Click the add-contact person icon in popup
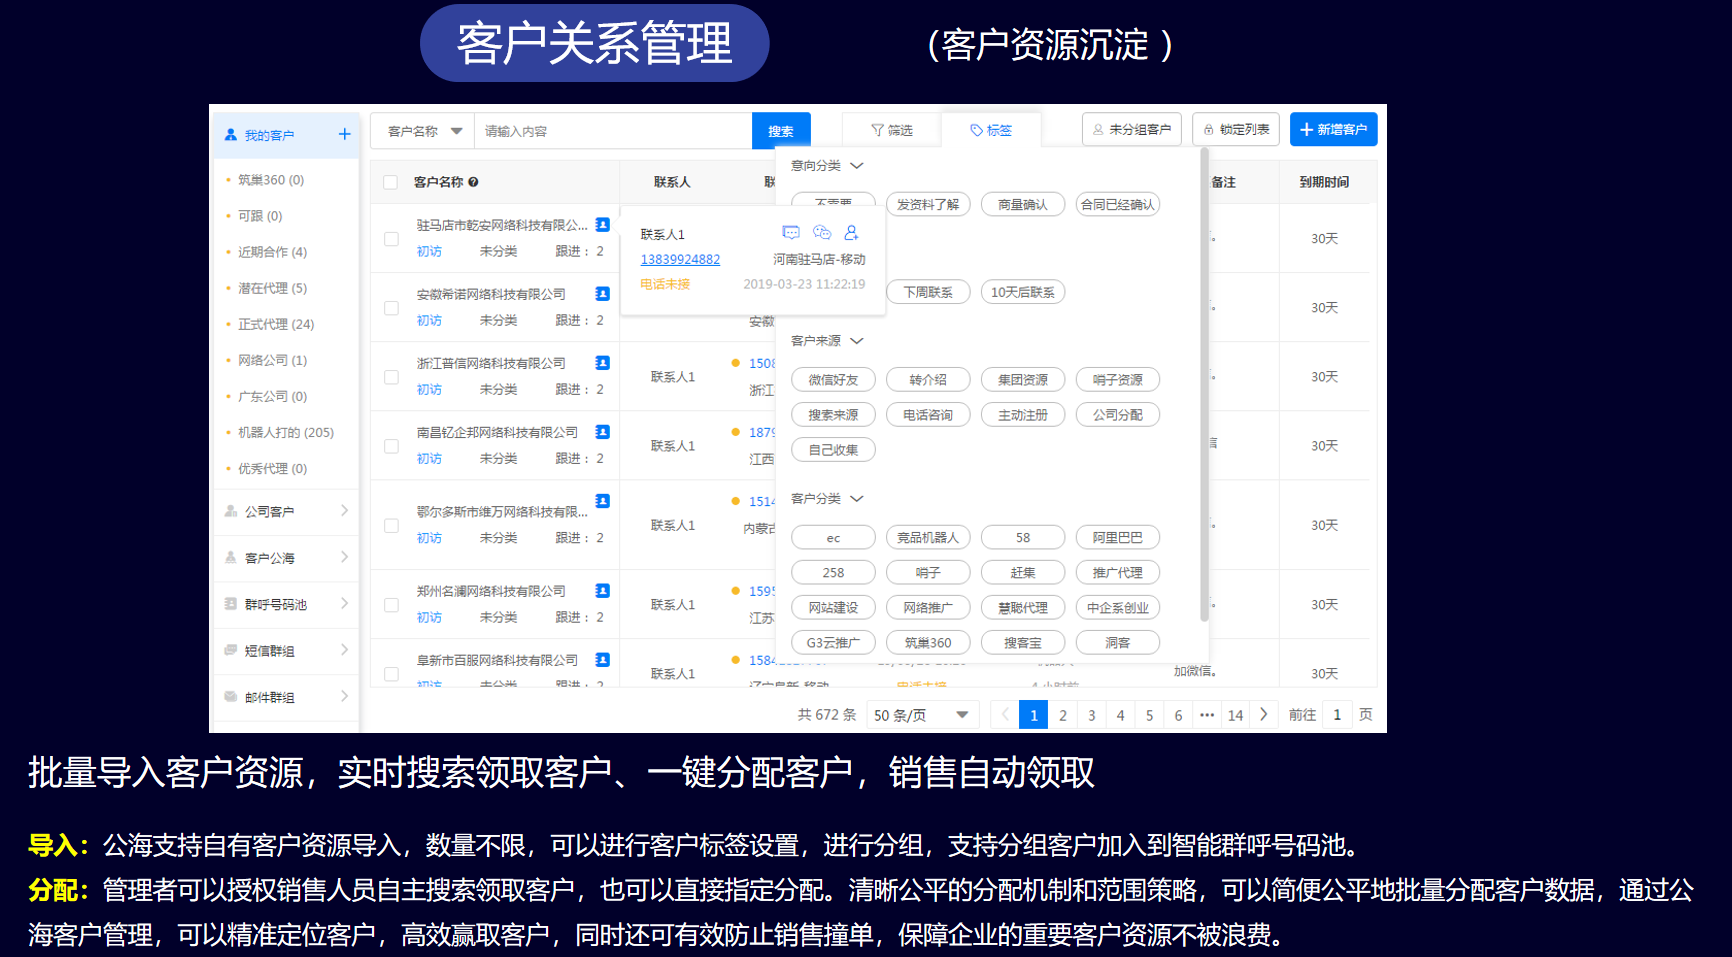Viewport: 1732px width, 957px height. pos(852,233)
